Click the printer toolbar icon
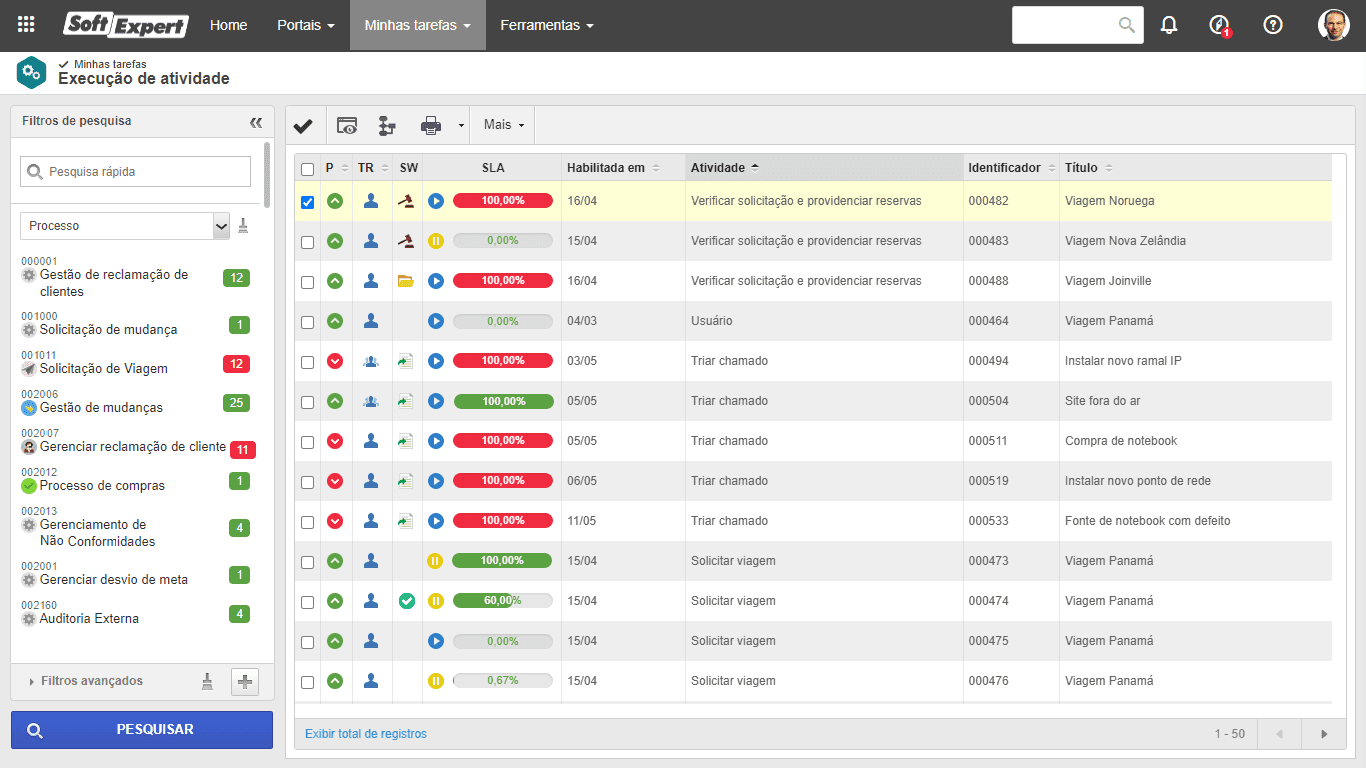The image size is (1366, 768). [x=431, y=126]
